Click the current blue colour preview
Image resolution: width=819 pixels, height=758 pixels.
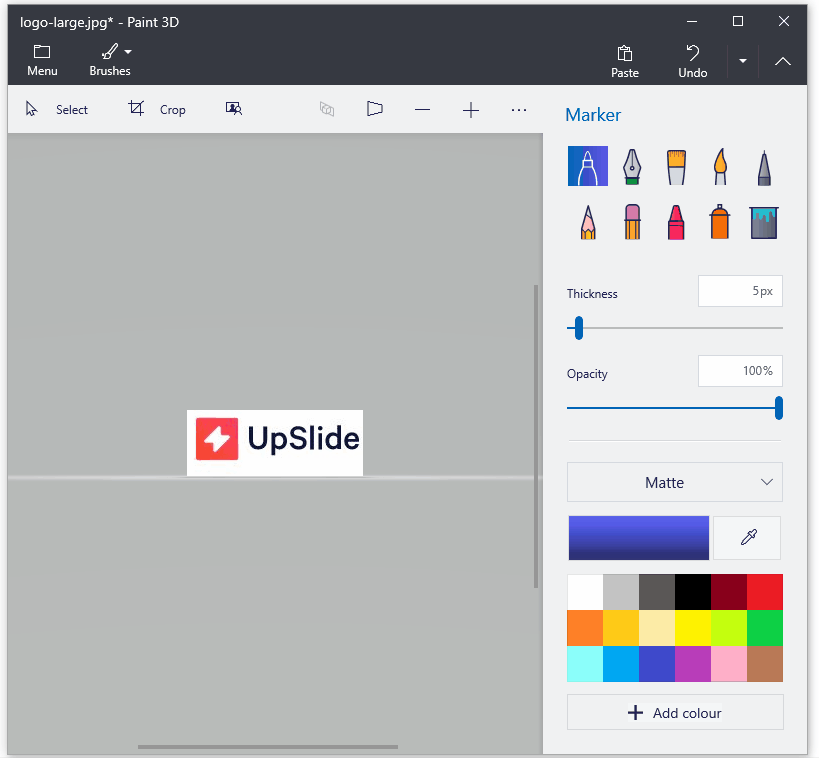(639, 538)
